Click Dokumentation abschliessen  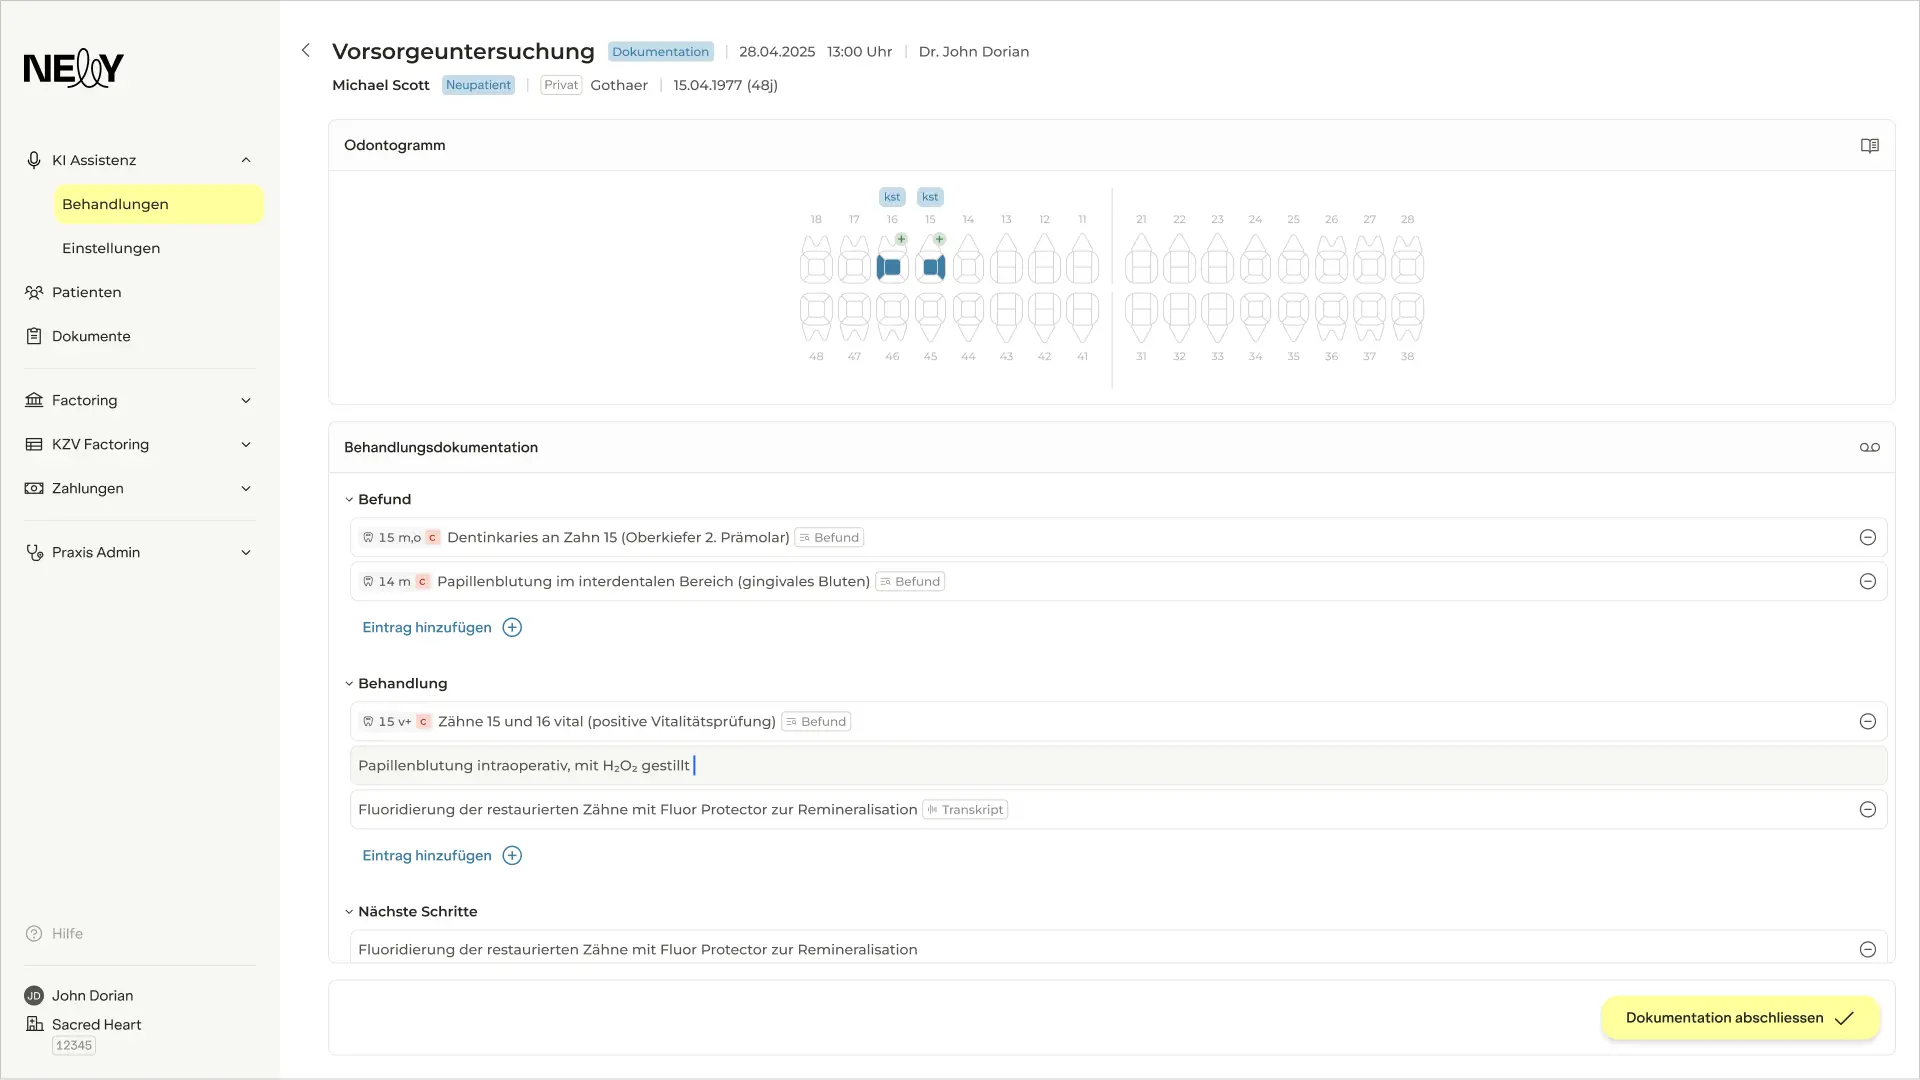click(x=1740, y=1017)
